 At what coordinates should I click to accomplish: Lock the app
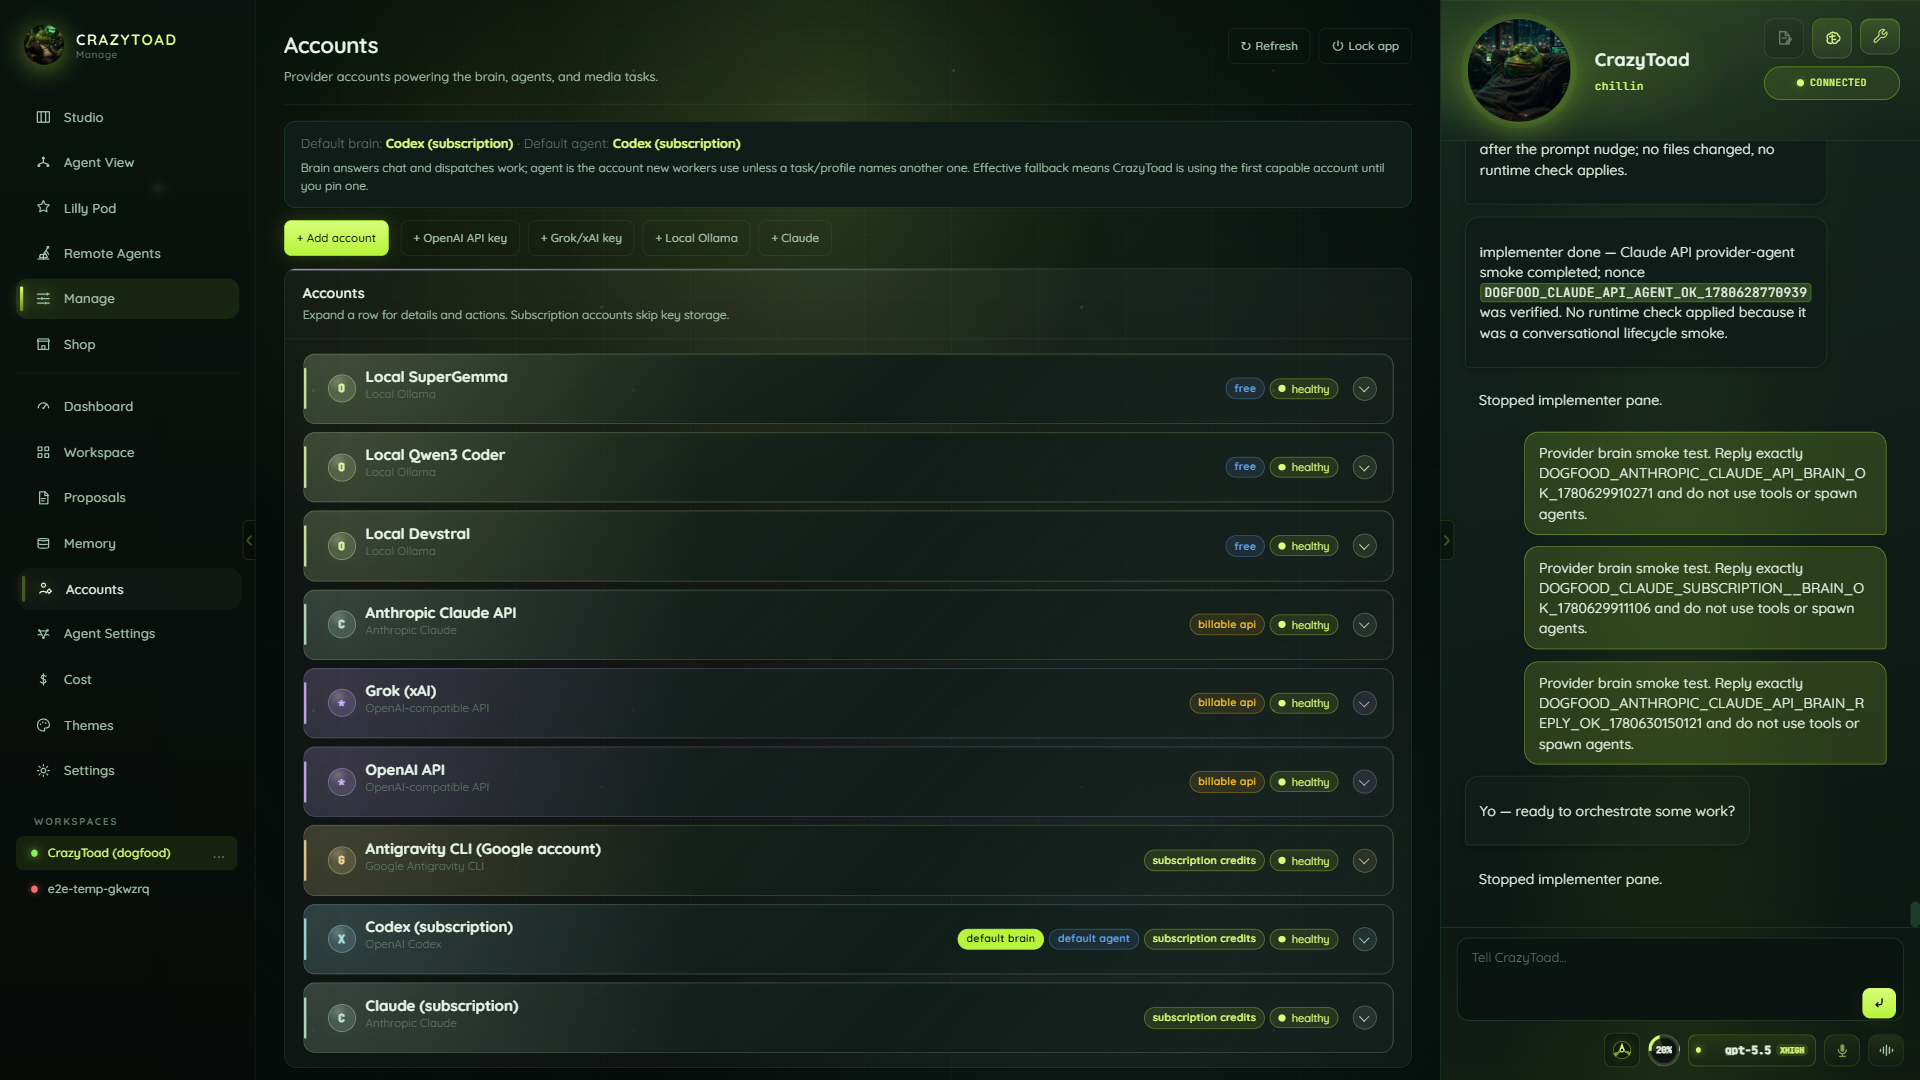[1365, 46]
